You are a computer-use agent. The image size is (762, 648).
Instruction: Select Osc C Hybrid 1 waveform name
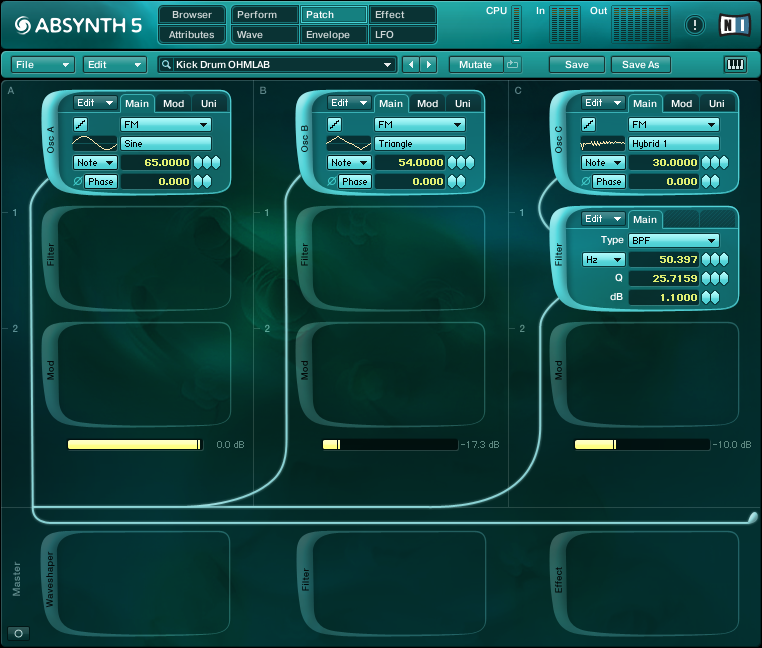click(674, 143)
